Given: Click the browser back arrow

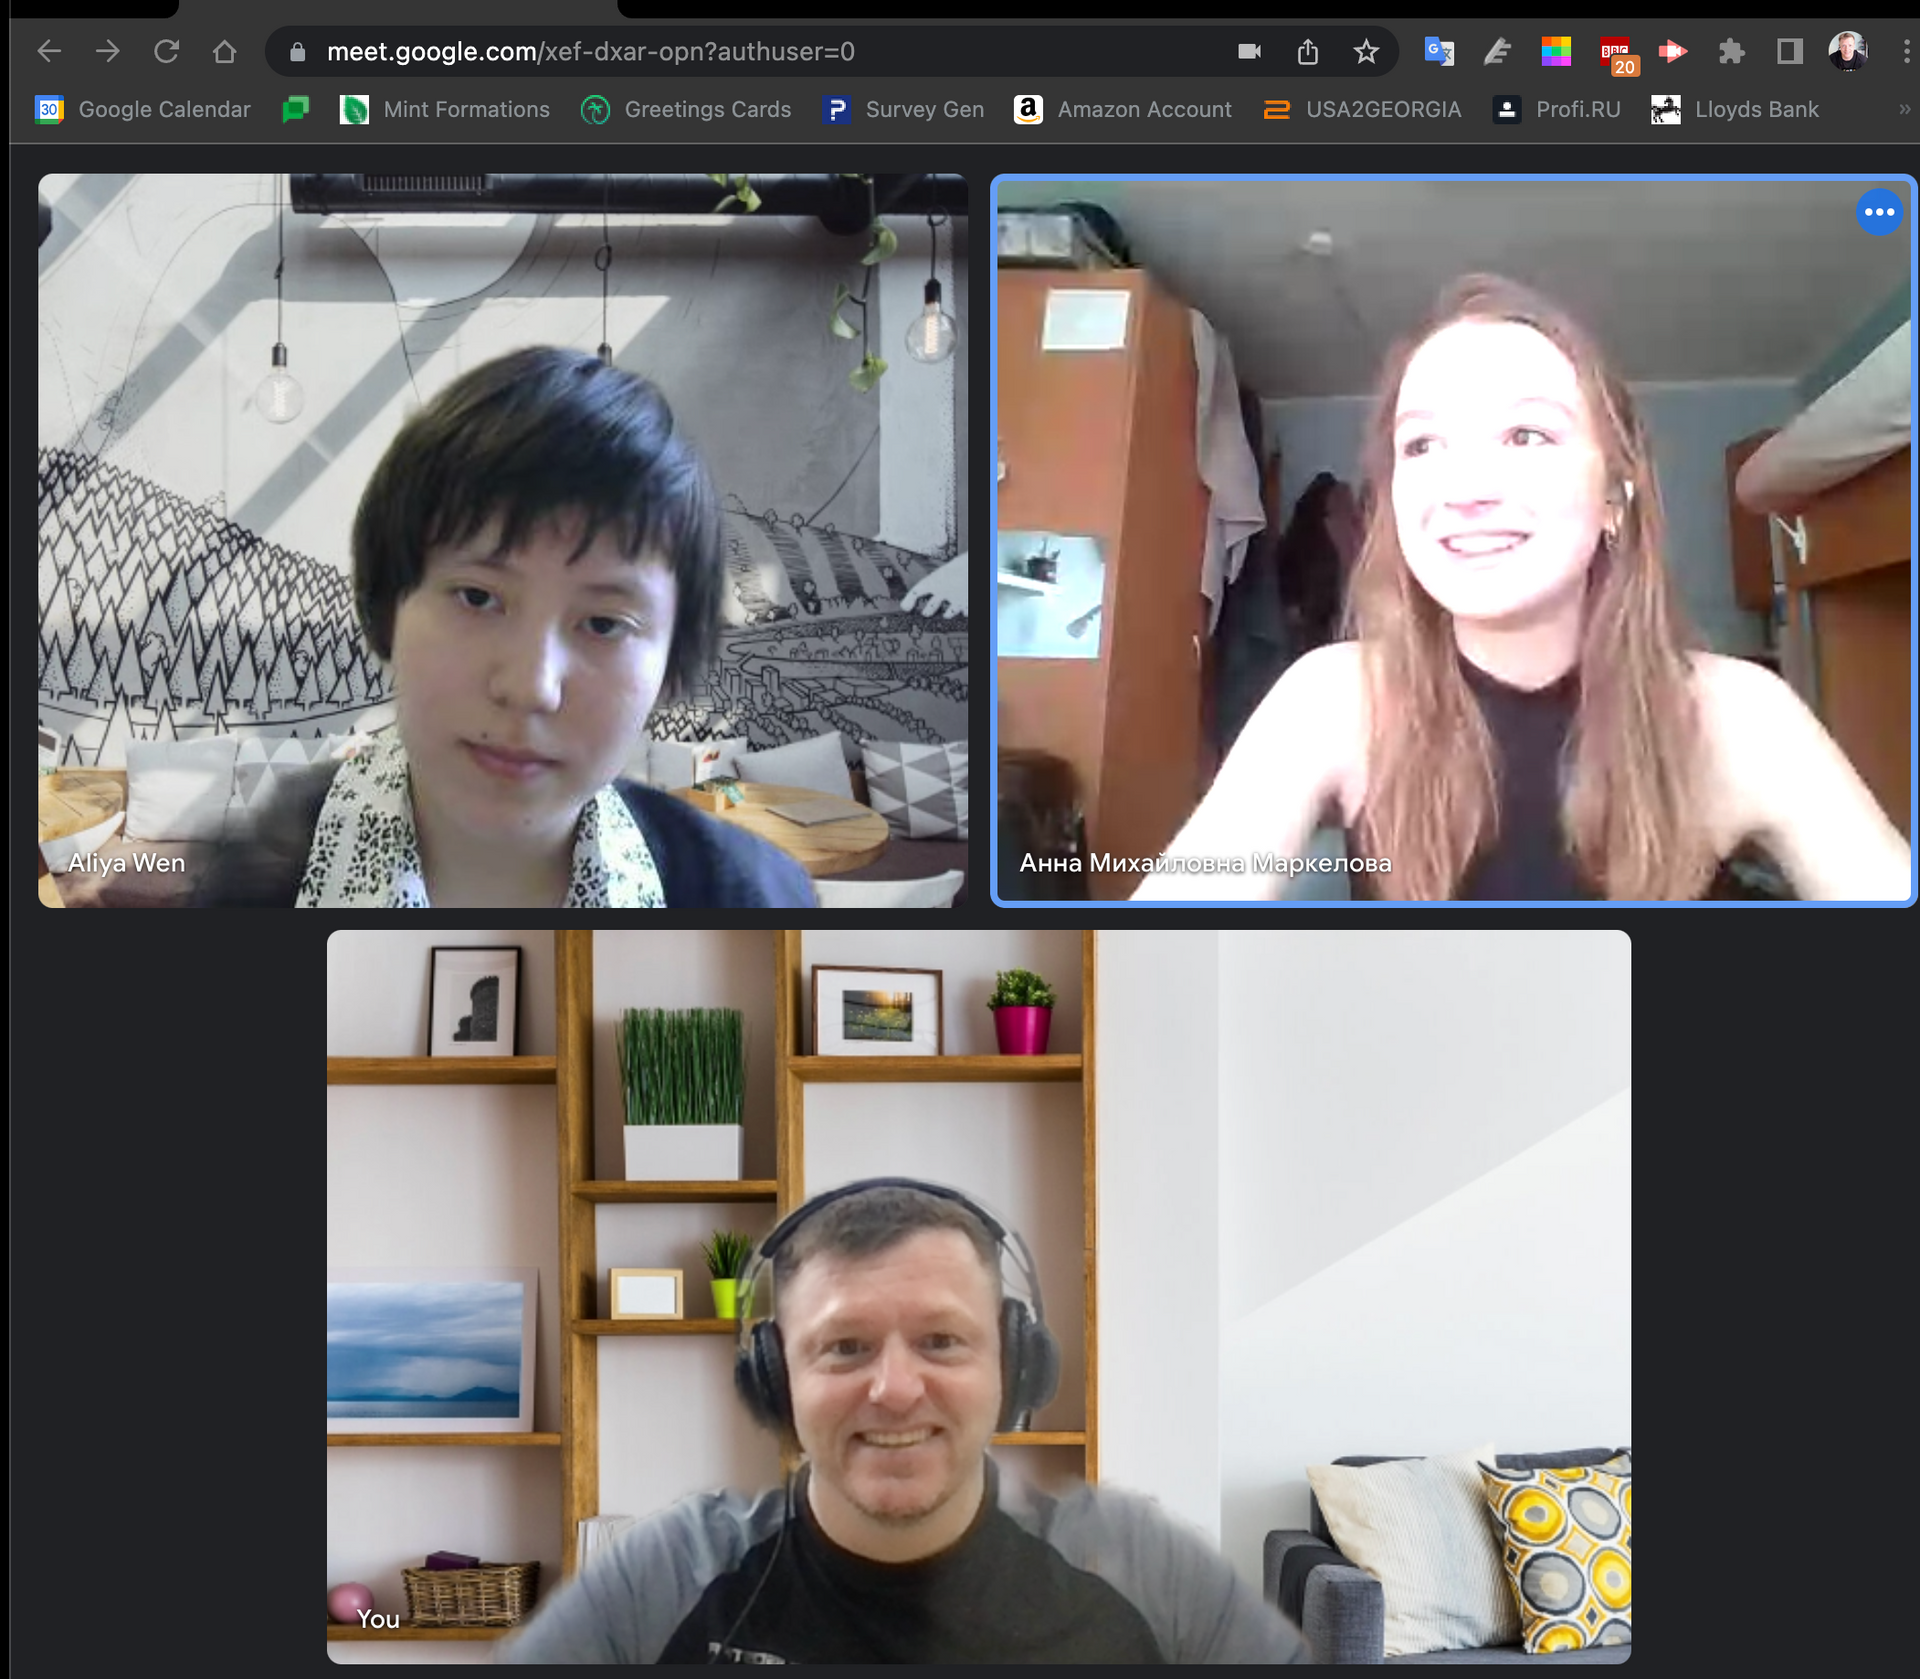Looking at the screenshot, I should click(49, 51).
